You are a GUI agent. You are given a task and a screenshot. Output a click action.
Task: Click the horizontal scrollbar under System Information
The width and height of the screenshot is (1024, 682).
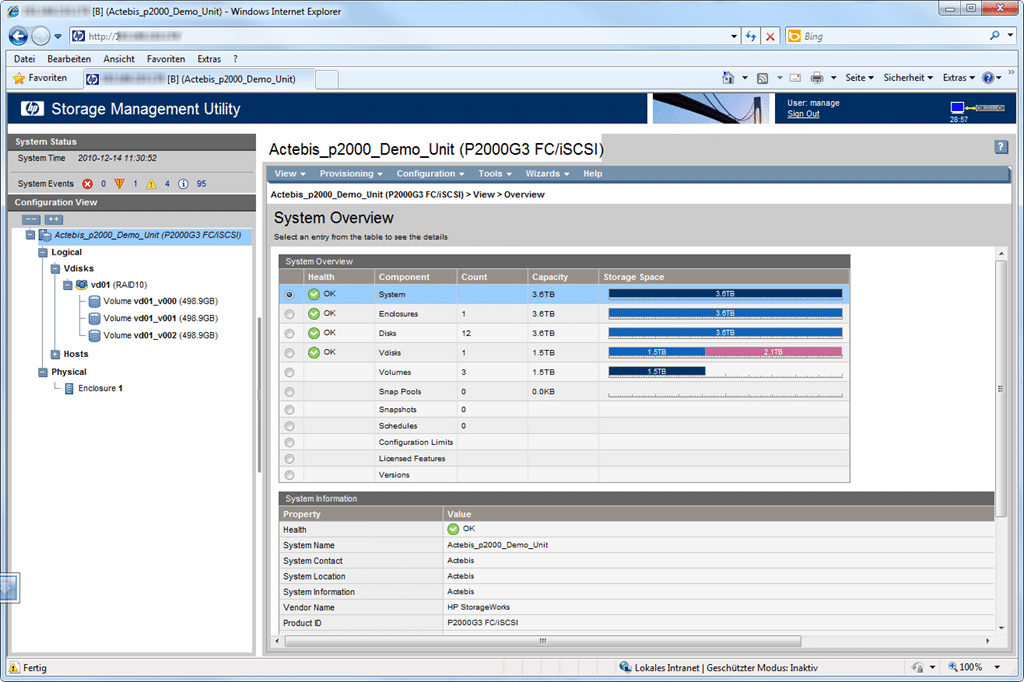[543, 641]
